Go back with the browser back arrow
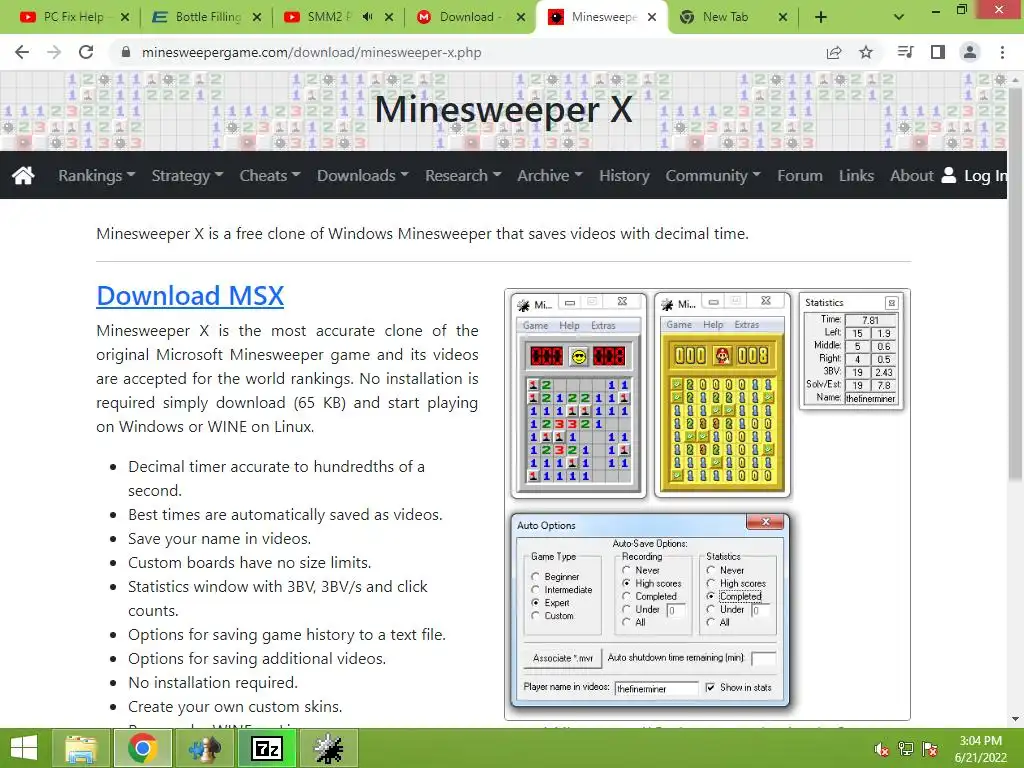The height and width of the screenshot is (768, 1024). click(22, 52)
